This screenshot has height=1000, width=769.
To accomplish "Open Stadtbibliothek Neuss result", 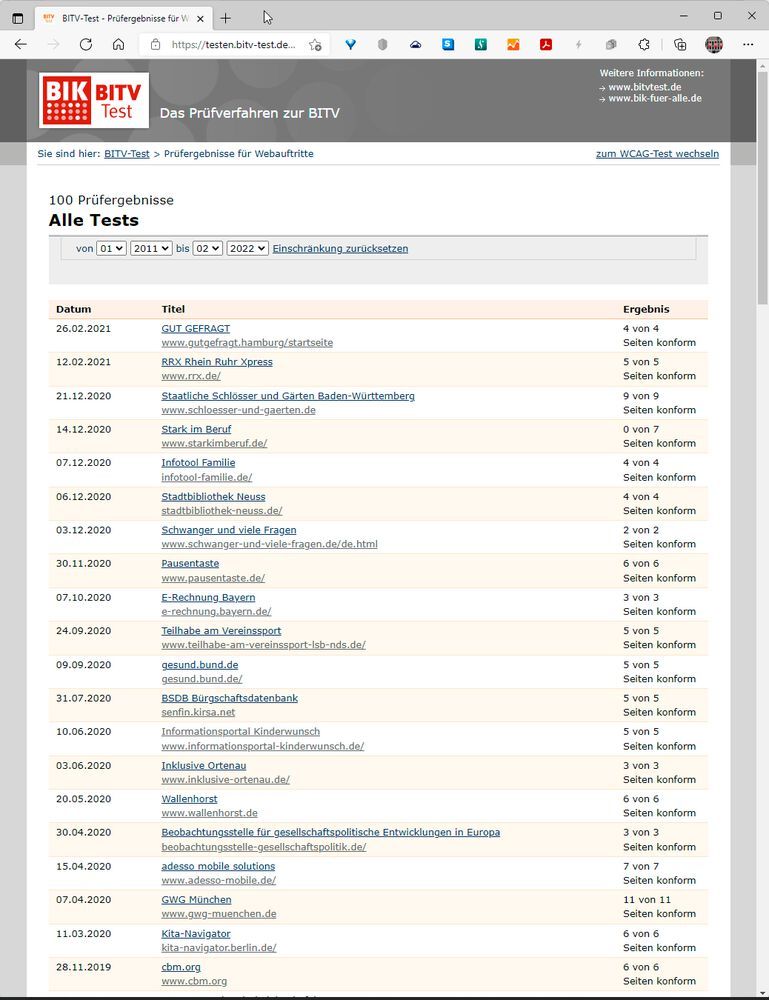I will (x=214, y=496).
